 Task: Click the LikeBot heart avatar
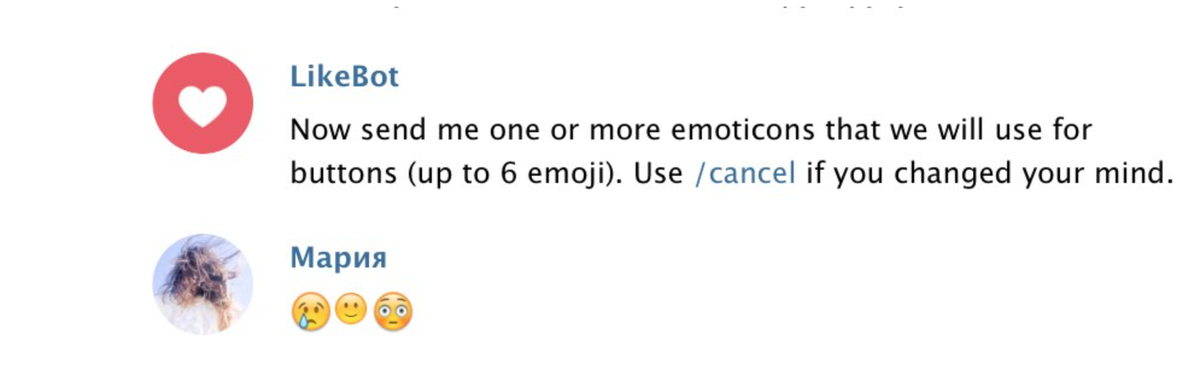click(203, 104)
